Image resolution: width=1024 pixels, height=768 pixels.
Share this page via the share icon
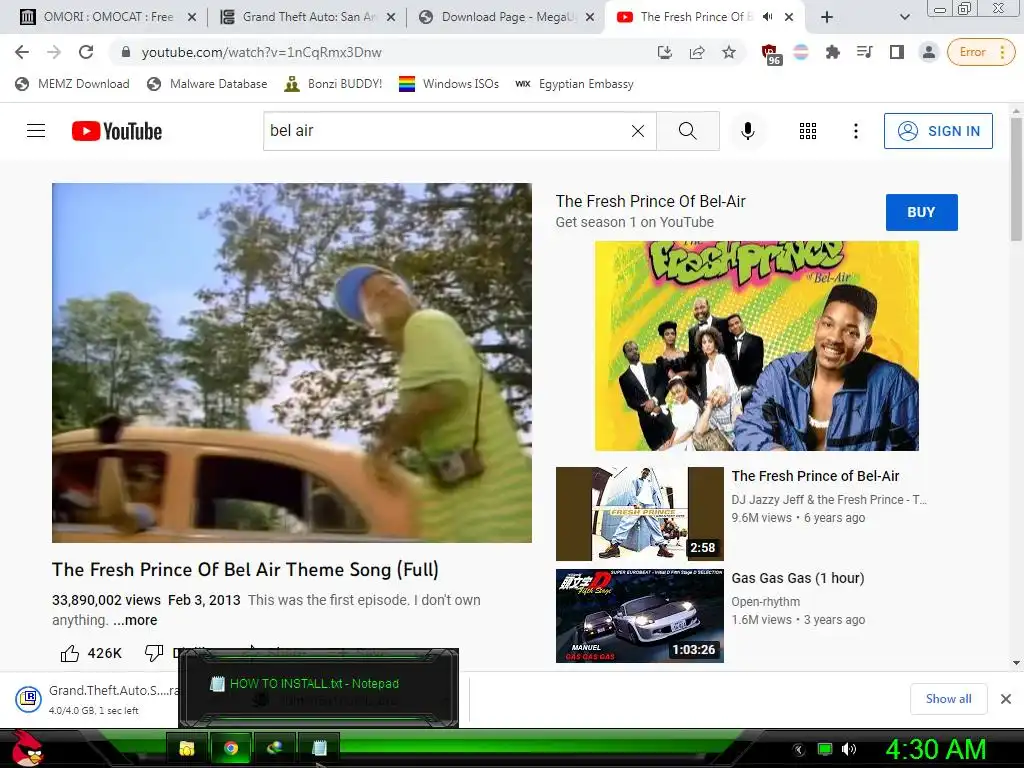697,52
